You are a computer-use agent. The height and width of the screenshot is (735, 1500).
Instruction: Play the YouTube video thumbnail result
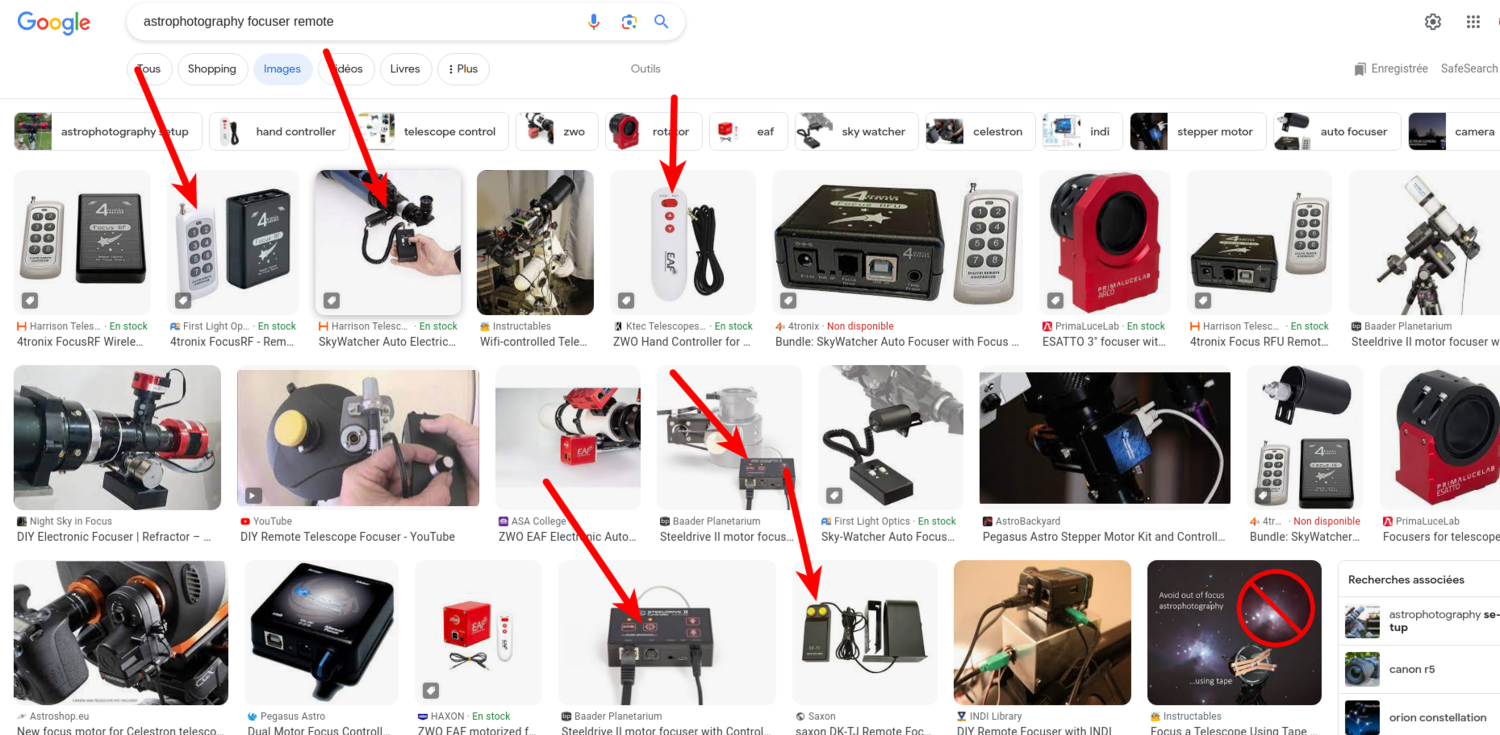(x=357, y=437)
